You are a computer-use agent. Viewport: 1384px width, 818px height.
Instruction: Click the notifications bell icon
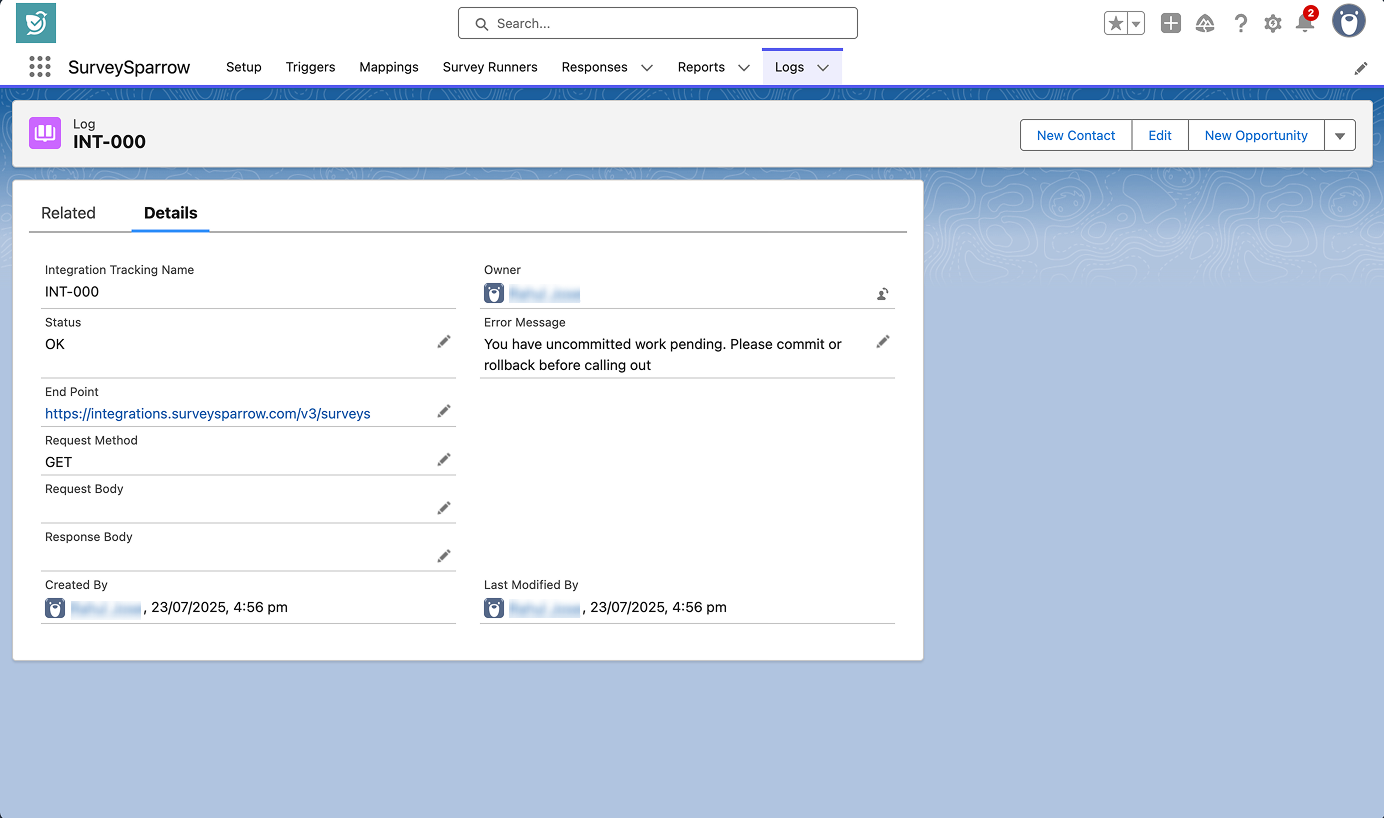[x=1304, y=24]
